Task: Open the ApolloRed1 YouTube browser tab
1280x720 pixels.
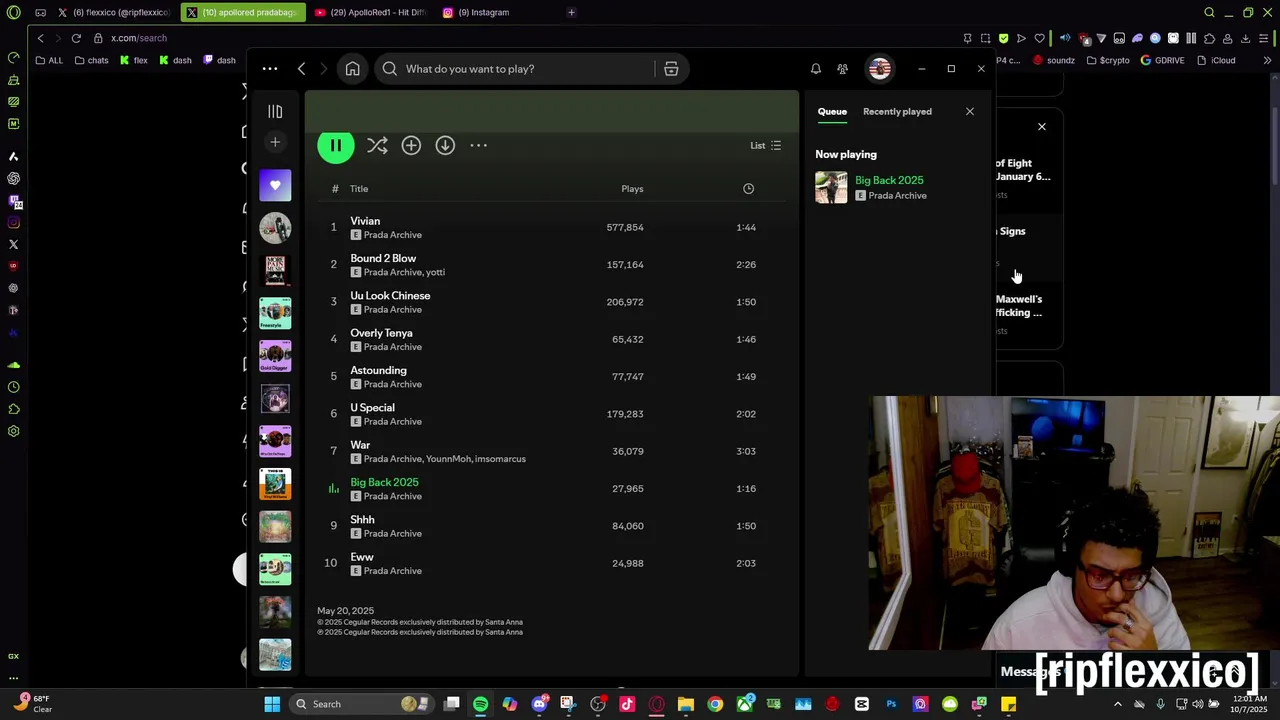Action: pyautogui.click(x=370, y=12)
